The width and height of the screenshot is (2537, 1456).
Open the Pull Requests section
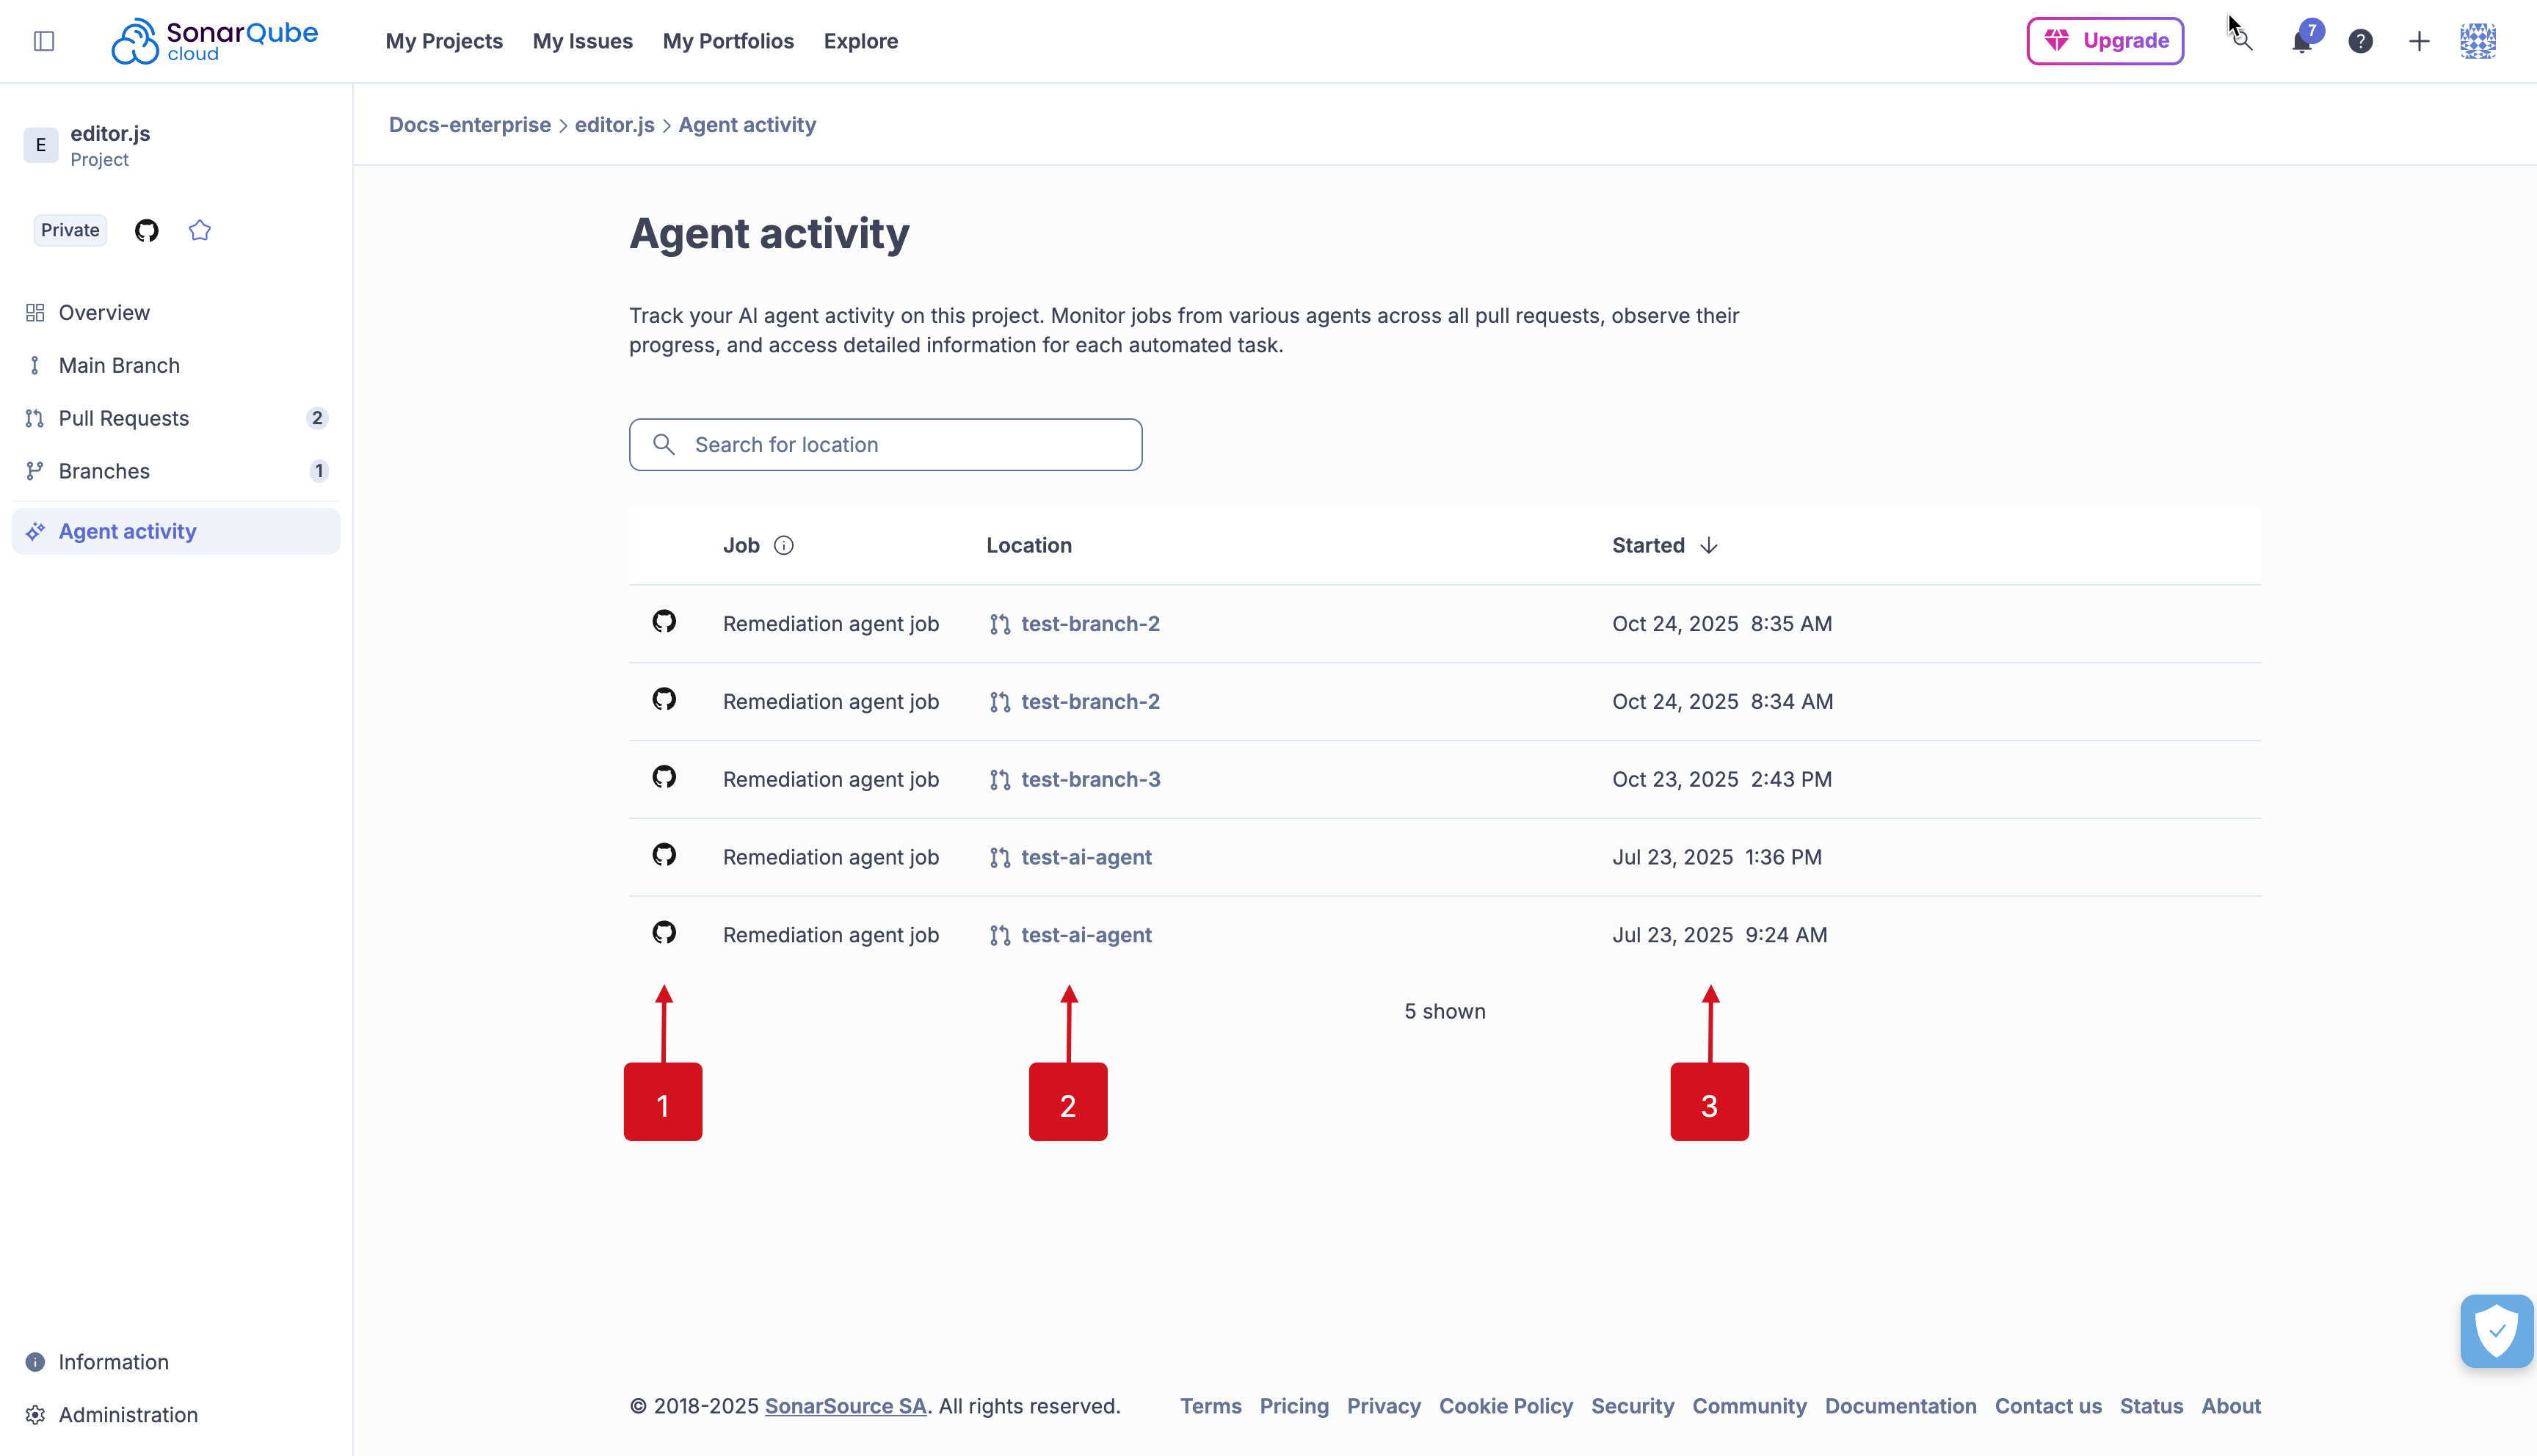point(123,418)
